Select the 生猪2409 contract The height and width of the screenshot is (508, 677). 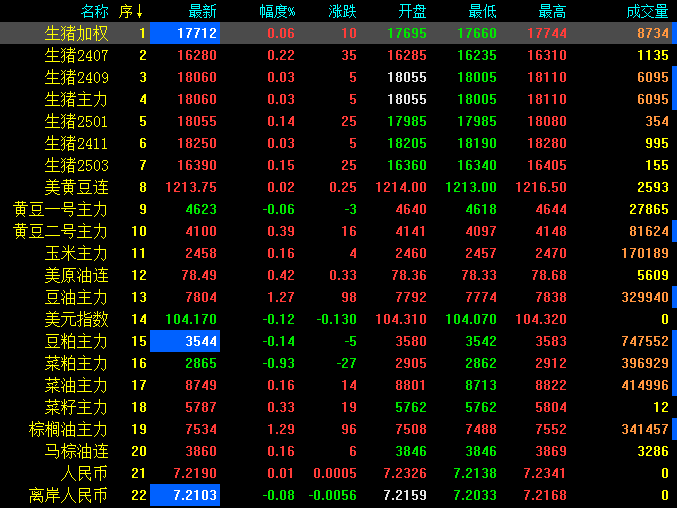tap(76, 77)
